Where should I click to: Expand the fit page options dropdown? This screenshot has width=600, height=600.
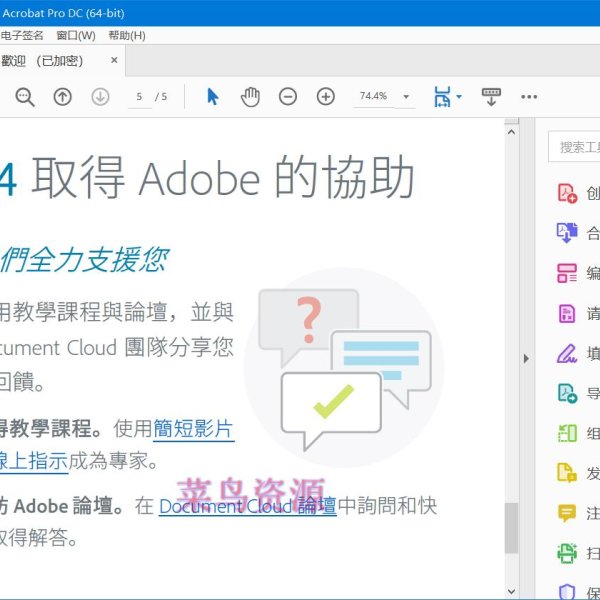tap(459, 97)
